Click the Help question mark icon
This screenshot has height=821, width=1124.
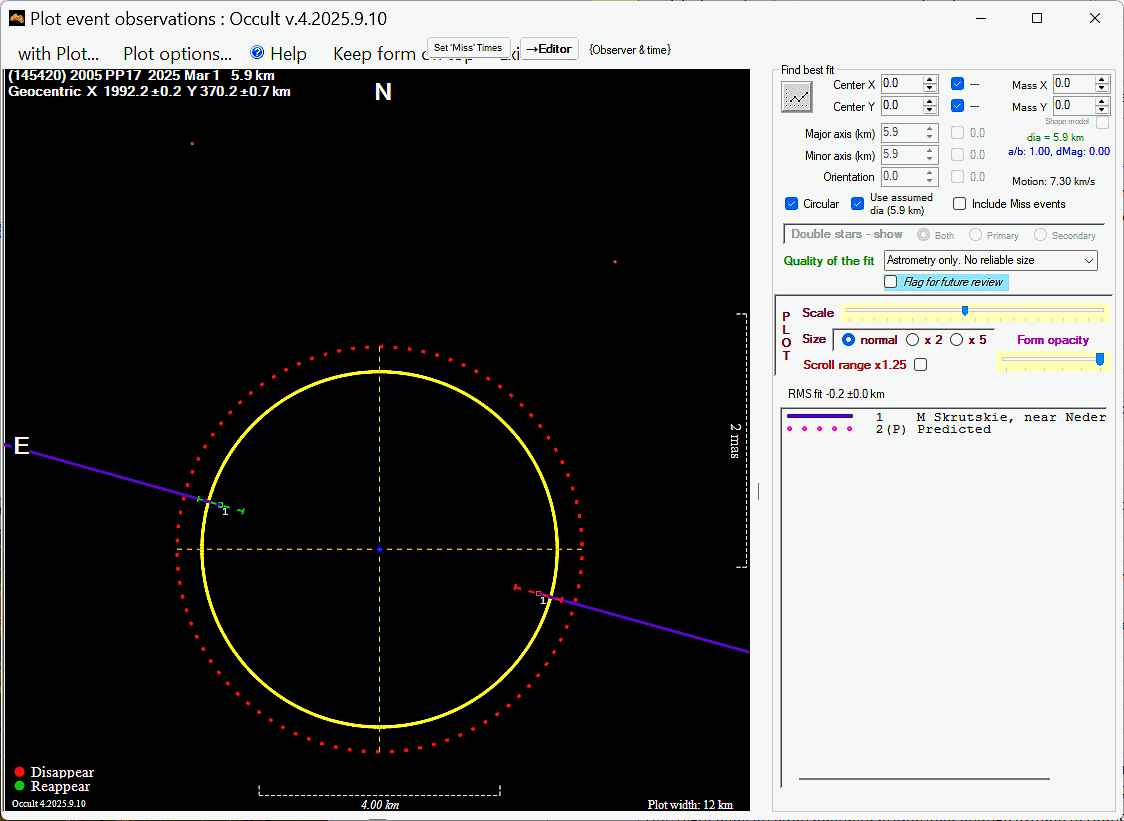pyautogui.click(x=257, y=53)
